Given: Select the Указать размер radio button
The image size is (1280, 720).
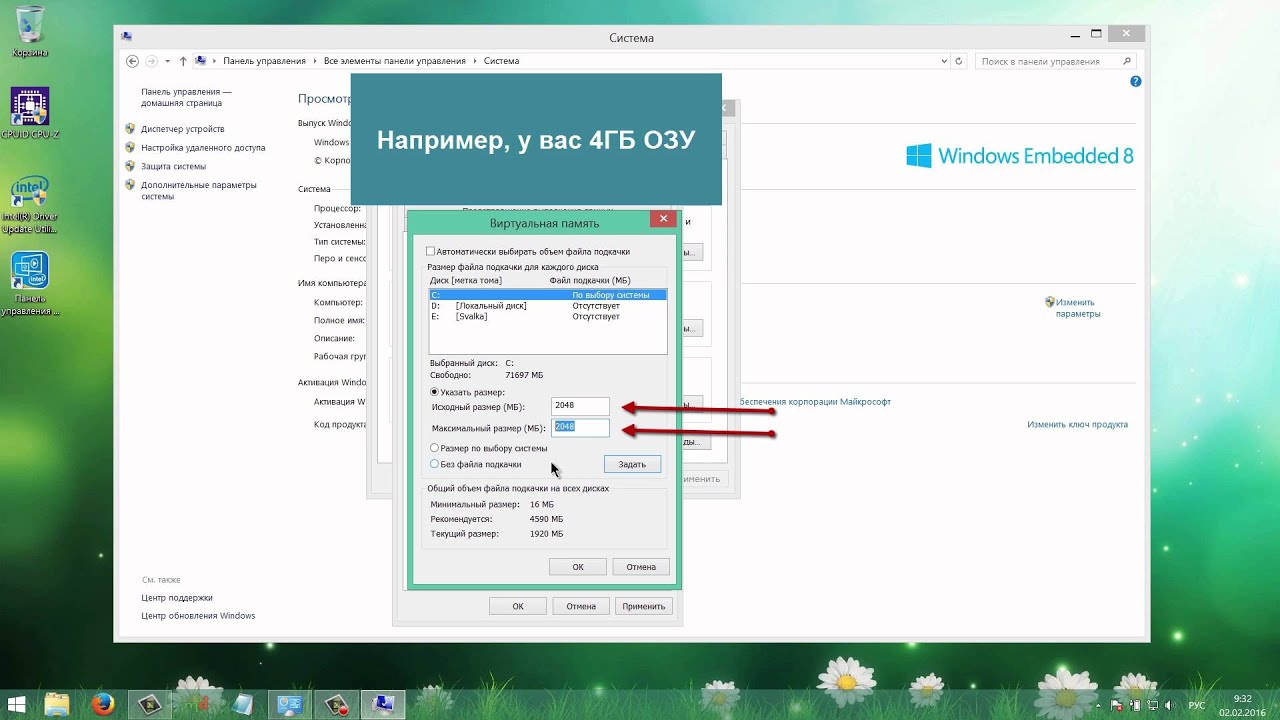Looking at the screenshot, I should (x=434, y=392).
